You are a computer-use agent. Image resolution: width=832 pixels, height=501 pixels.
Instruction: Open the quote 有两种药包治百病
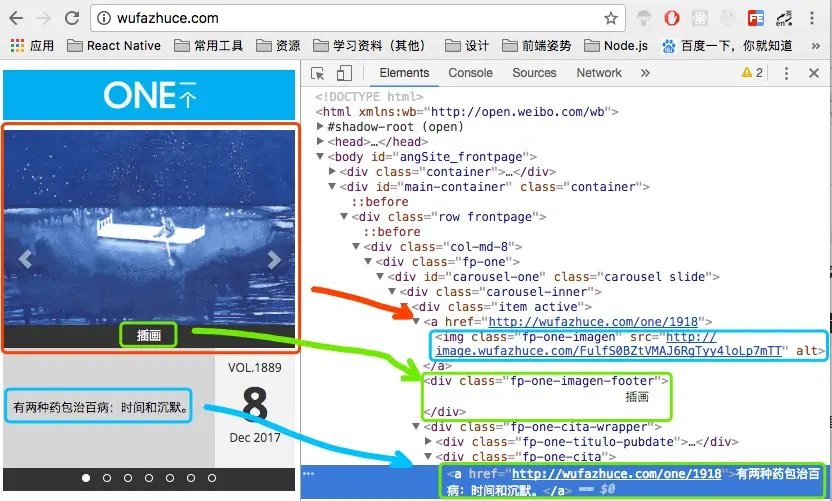pos(101,408)
